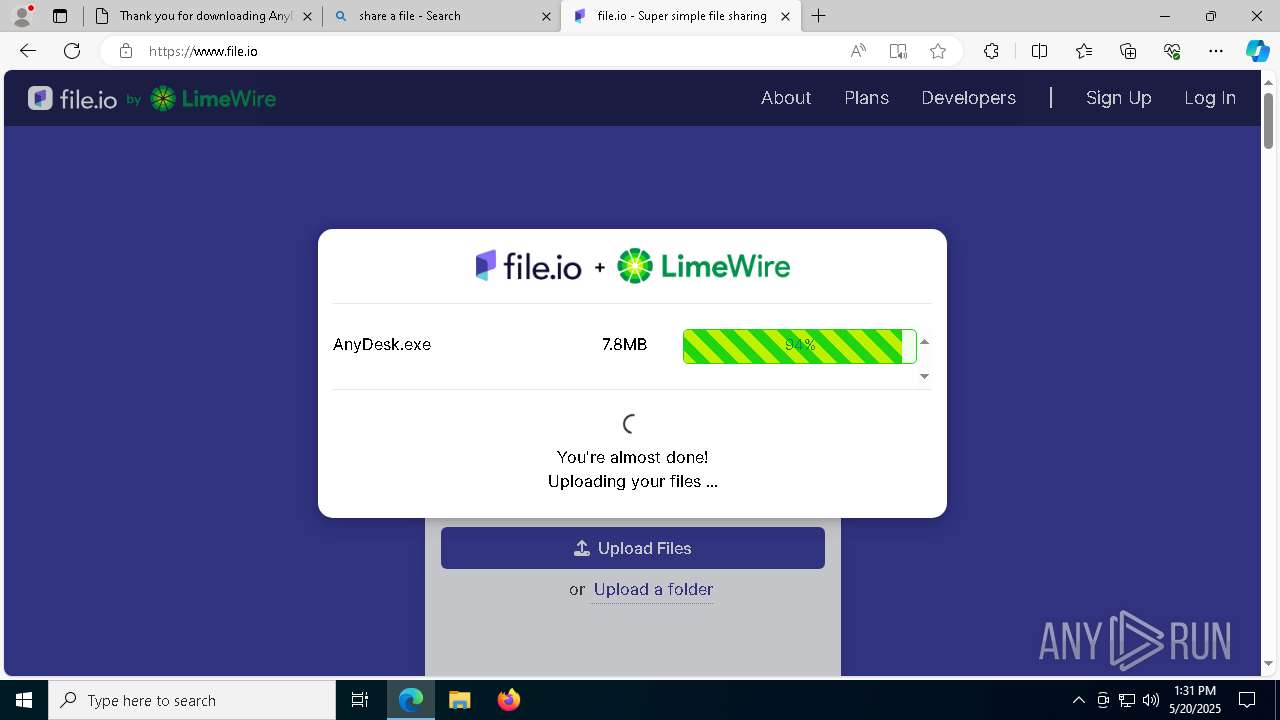The image size is (1280, 720).
Task: Activate Read aloud icon in address bar
Action: [858, 51]
